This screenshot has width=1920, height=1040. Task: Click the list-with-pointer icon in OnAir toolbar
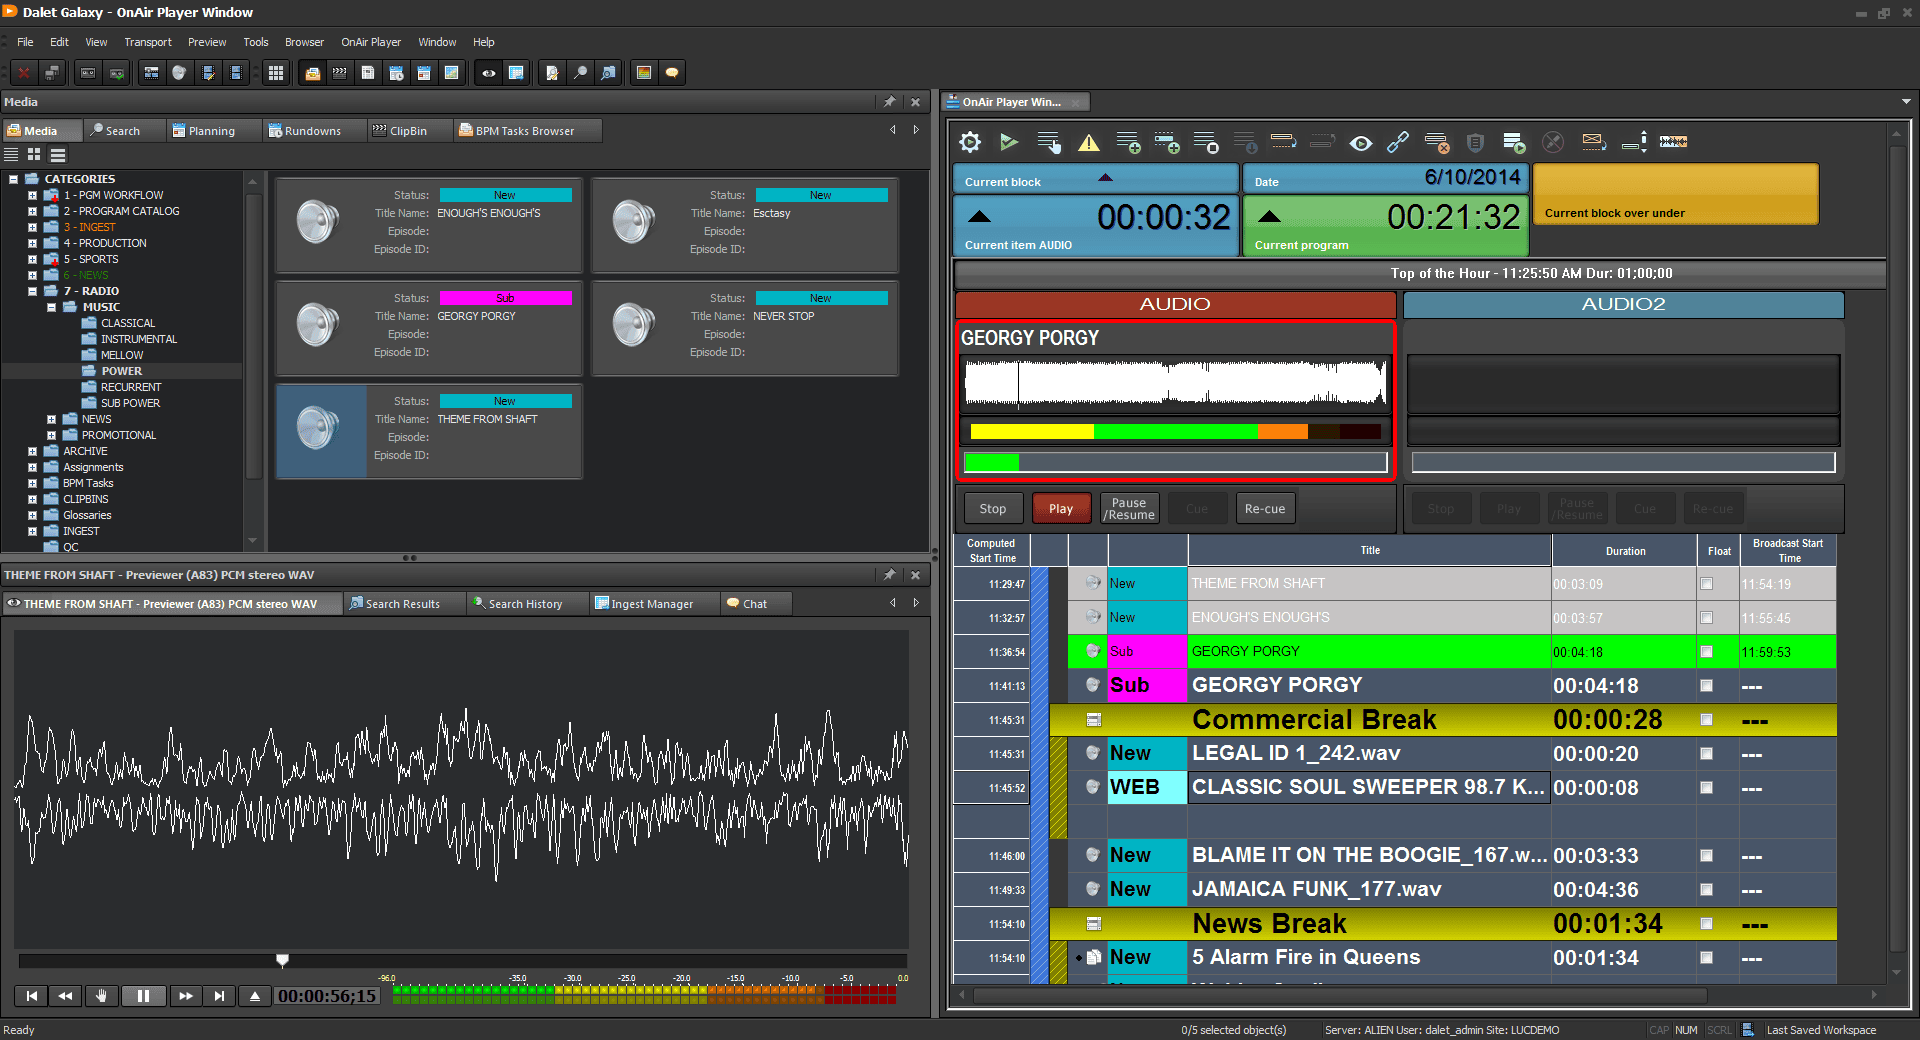coord(1049,142)
